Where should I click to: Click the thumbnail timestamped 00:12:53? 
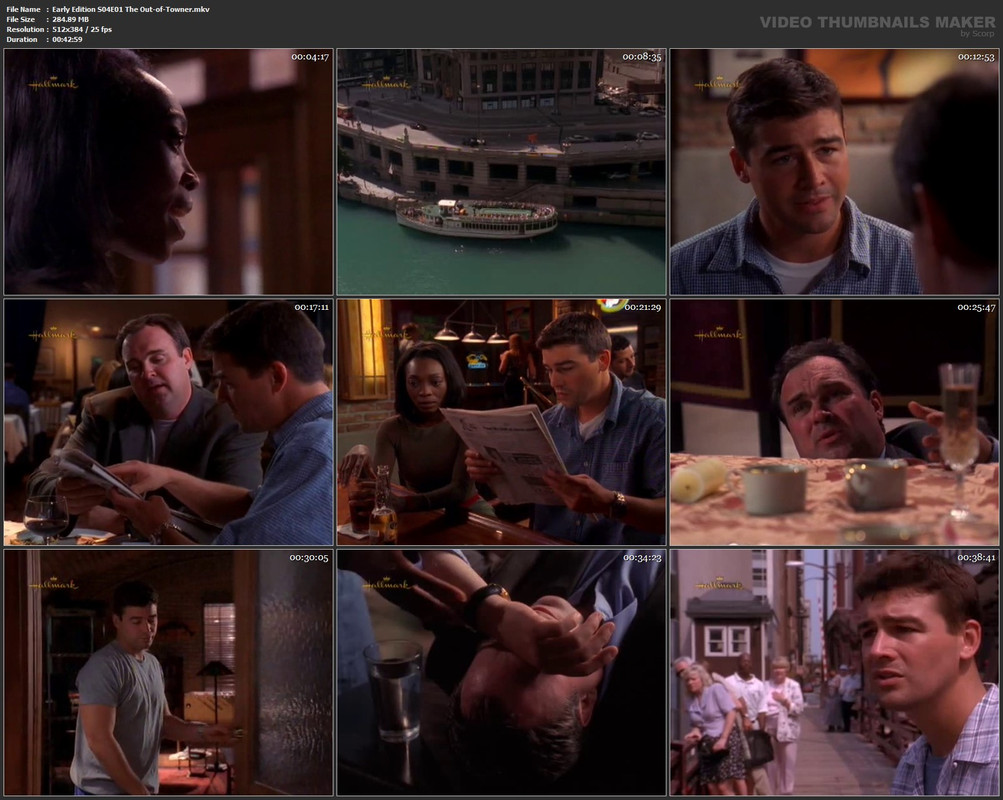(834, 171)
